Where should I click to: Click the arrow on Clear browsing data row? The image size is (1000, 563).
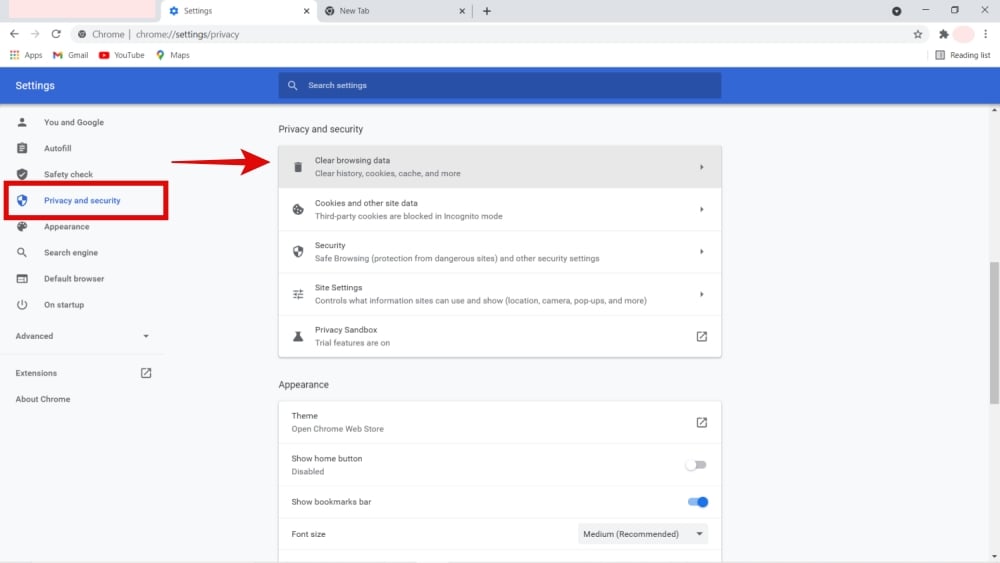(x=702, y=167)
